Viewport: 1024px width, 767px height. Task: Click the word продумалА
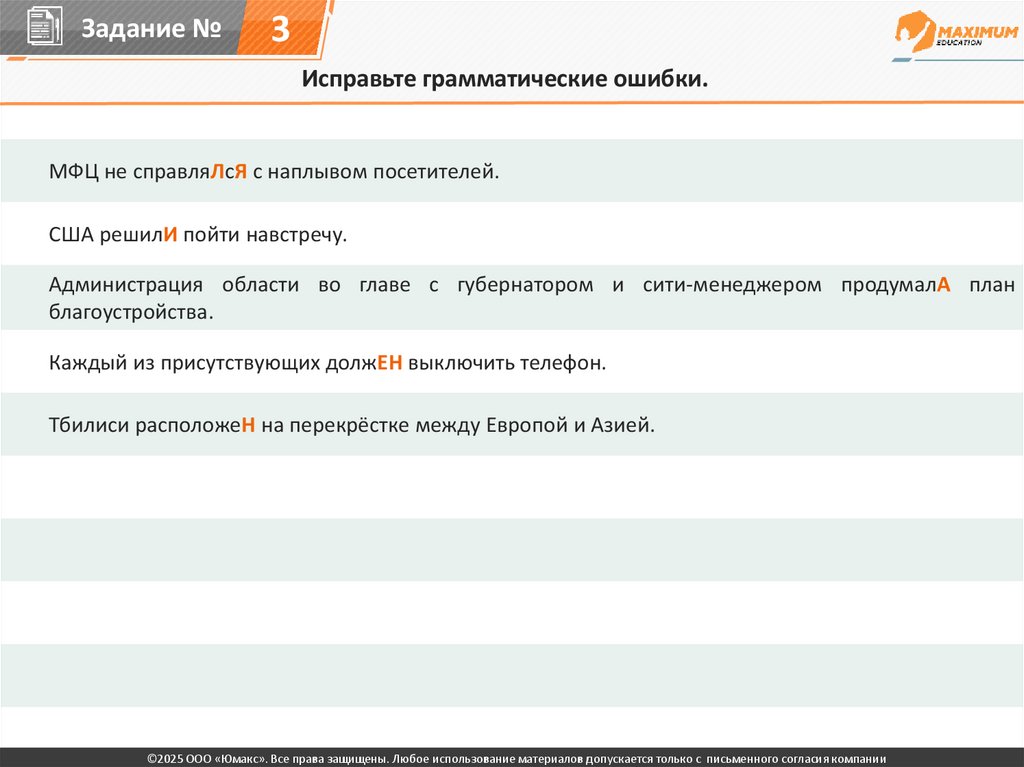click(x=895, y=285)
